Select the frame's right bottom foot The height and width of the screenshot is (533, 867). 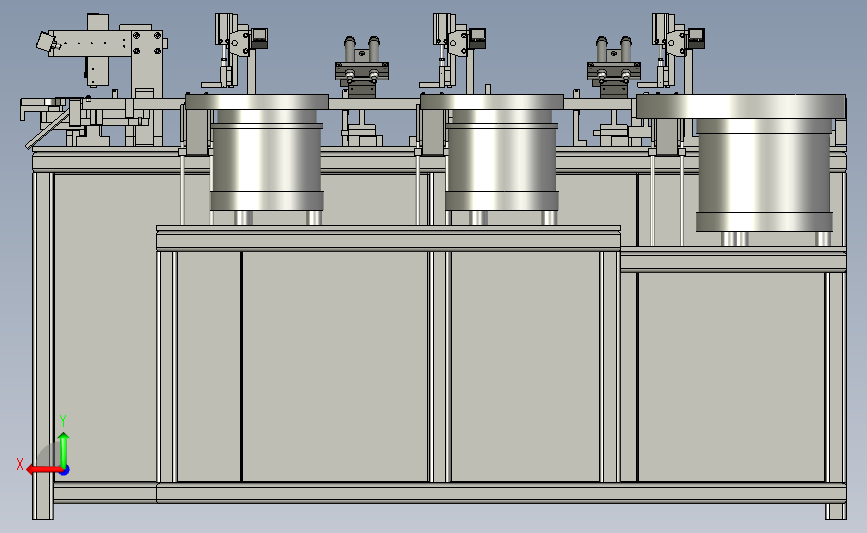(835, 511)
